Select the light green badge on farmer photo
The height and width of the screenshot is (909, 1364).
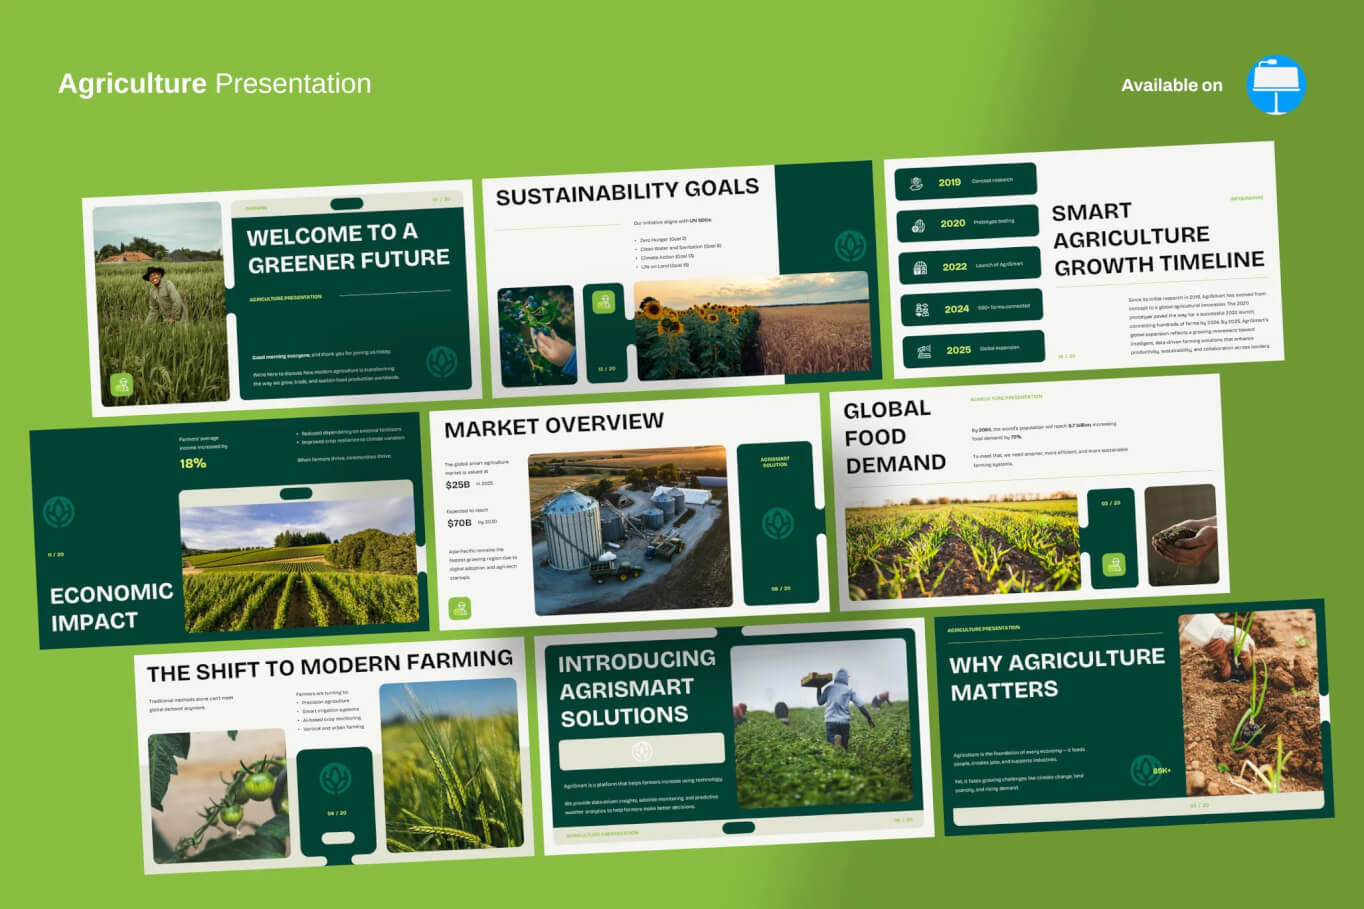click(x=121, y=384)
